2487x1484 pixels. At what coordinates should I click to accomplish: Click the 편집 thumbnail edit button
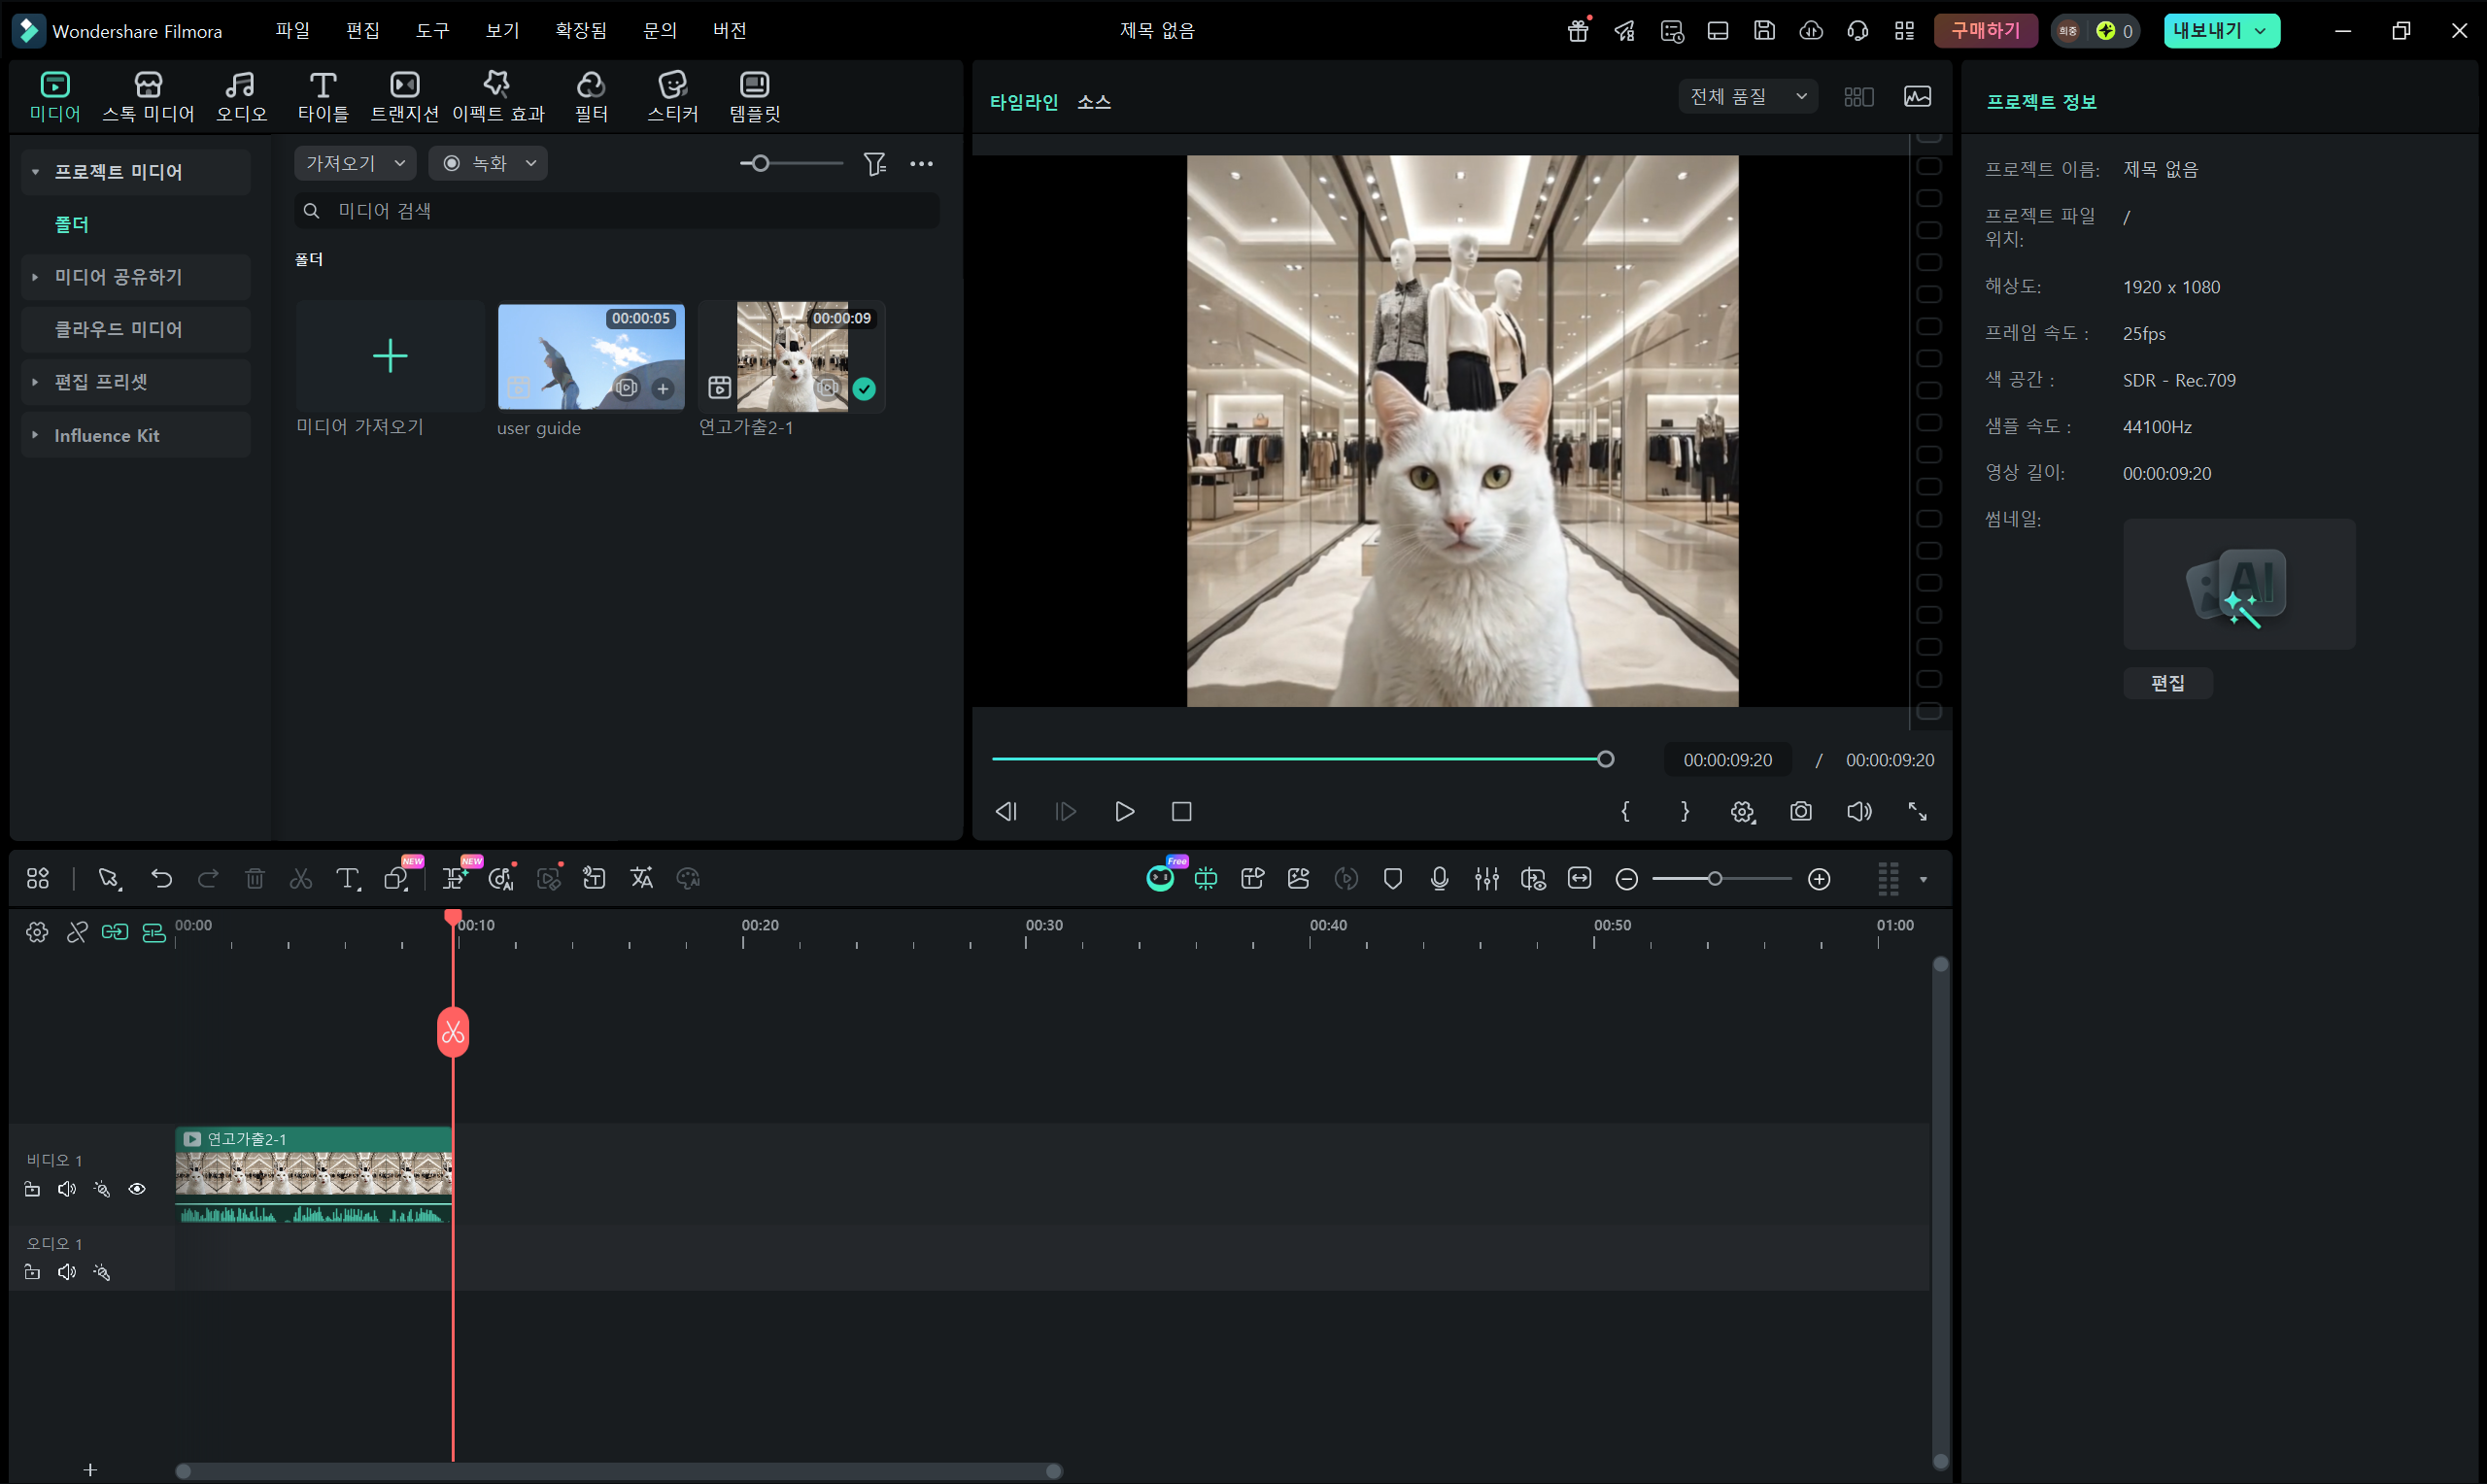point(2167,683)
